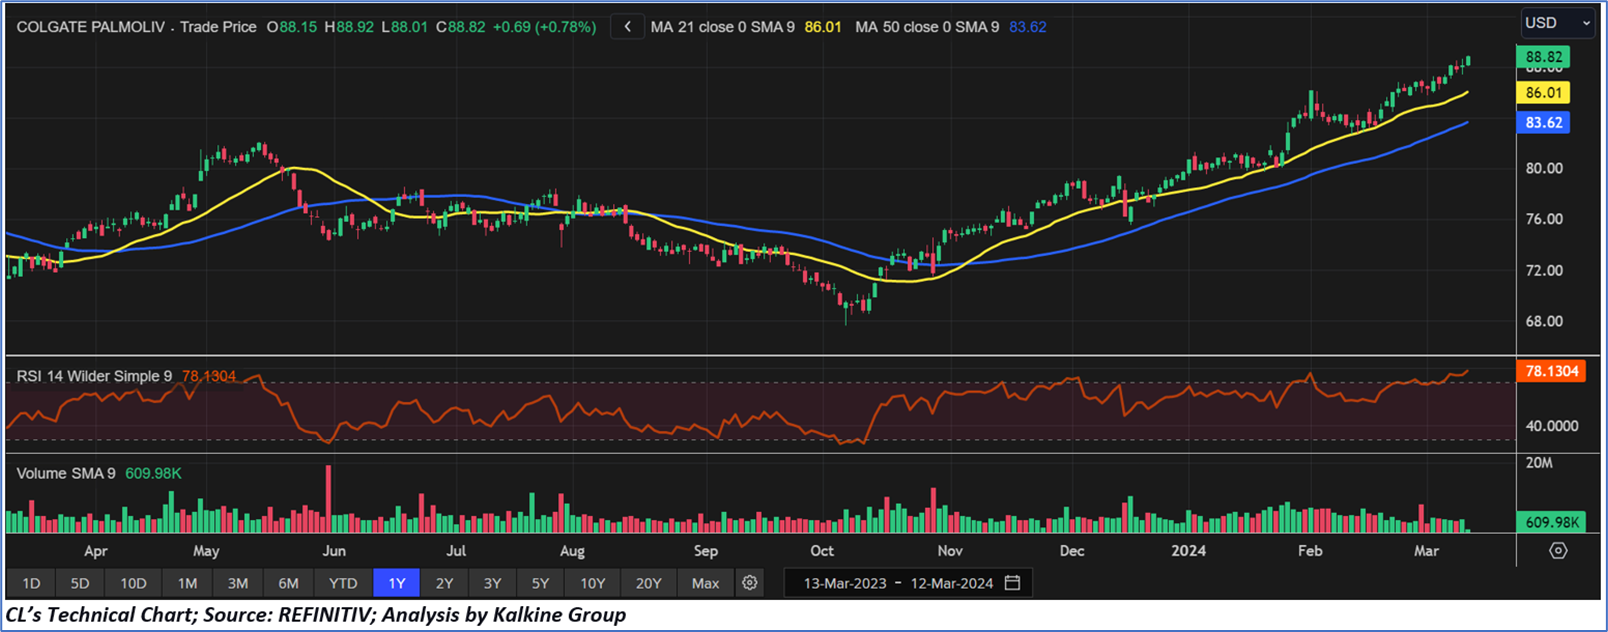Screen dimensions: 1608x632
Task: Click the 72.00 price axis label
Action: (x=1544, y=270)
